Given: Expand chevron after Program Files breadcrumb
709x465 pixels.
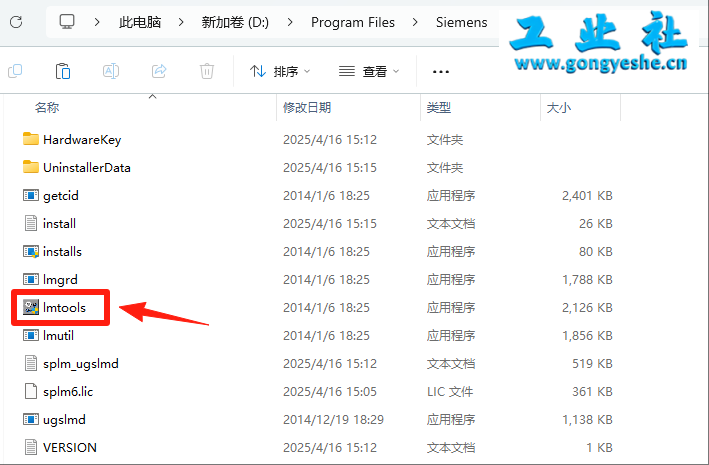Looking at the screenshot, I should (415, 22).
